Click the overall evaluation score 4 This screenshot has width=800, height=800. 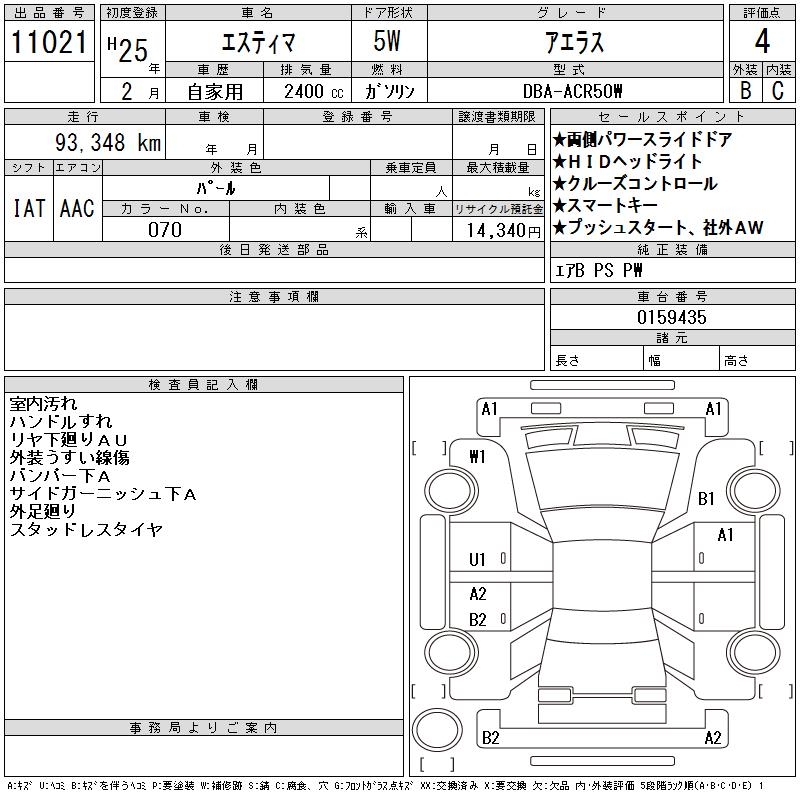[762, 41]
